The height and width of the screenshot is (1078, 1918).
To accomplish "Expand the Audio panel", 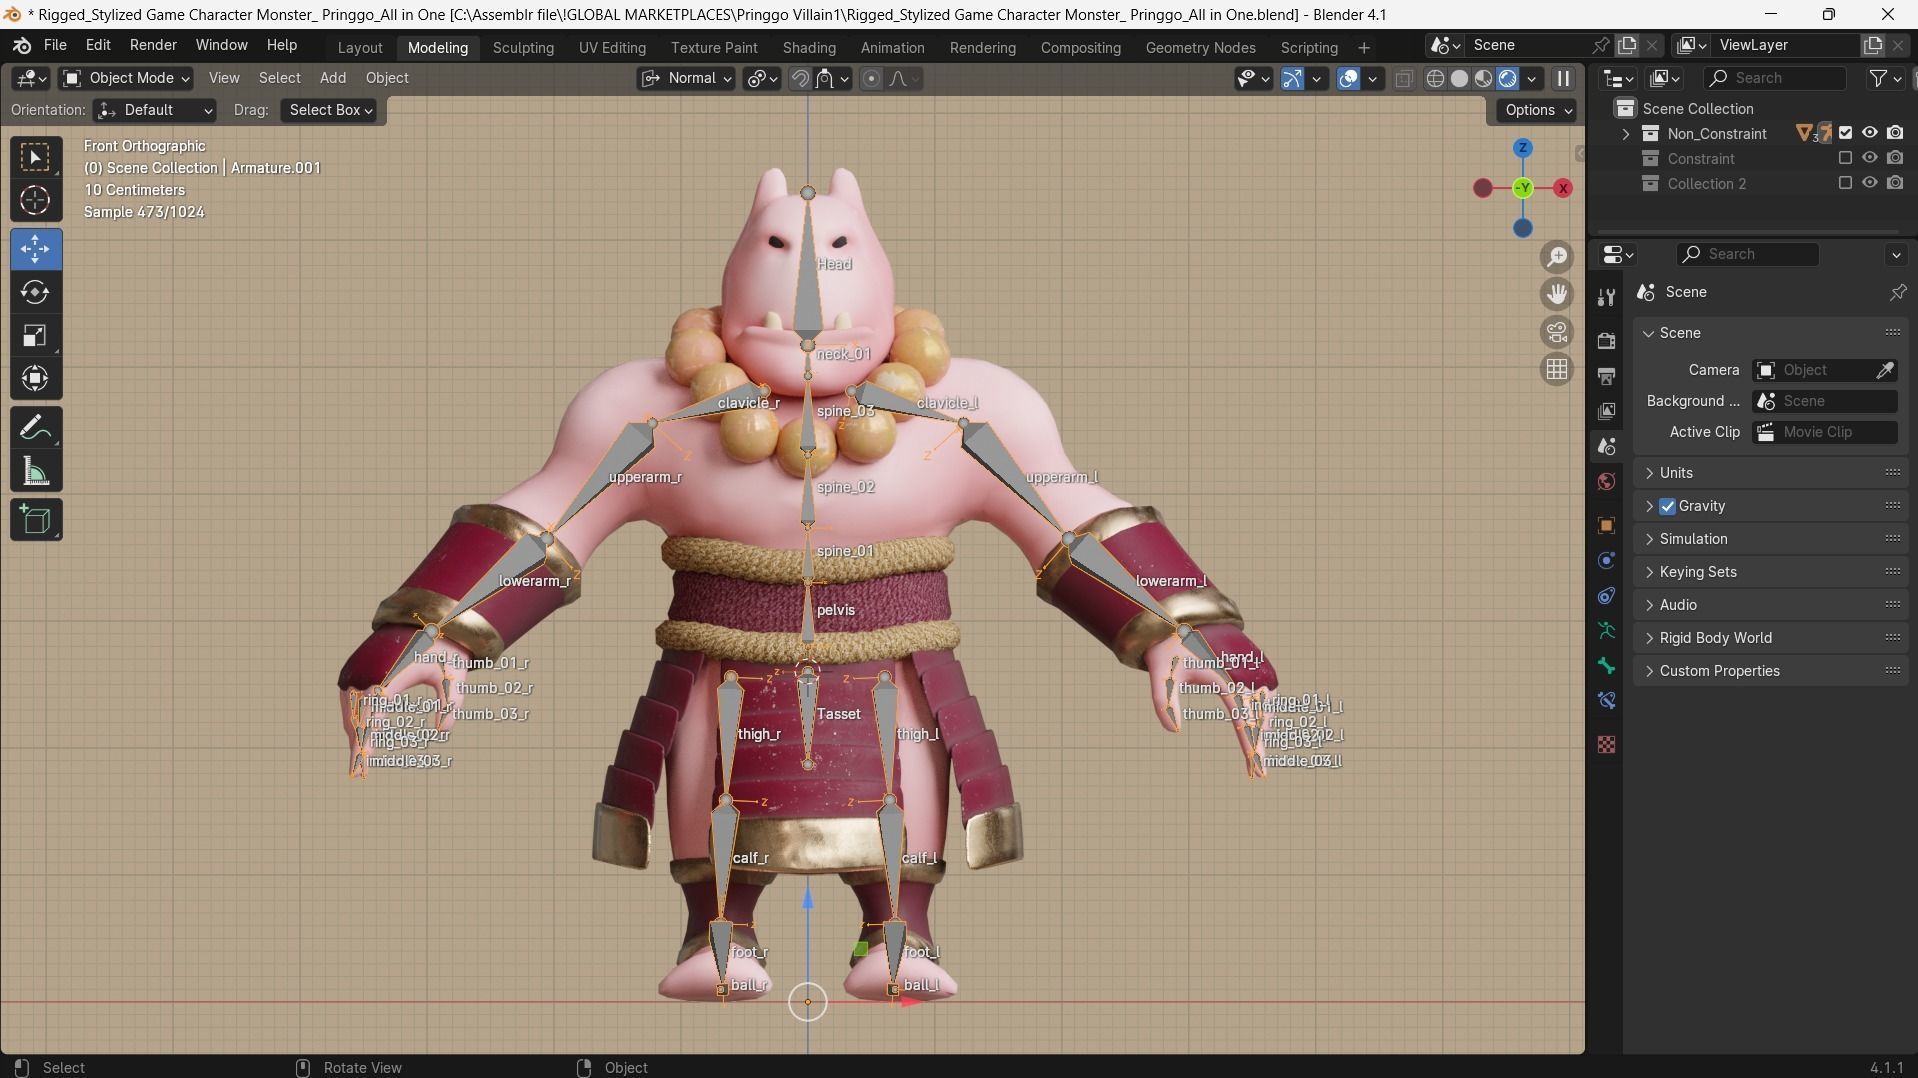I will pos(1770,605).
